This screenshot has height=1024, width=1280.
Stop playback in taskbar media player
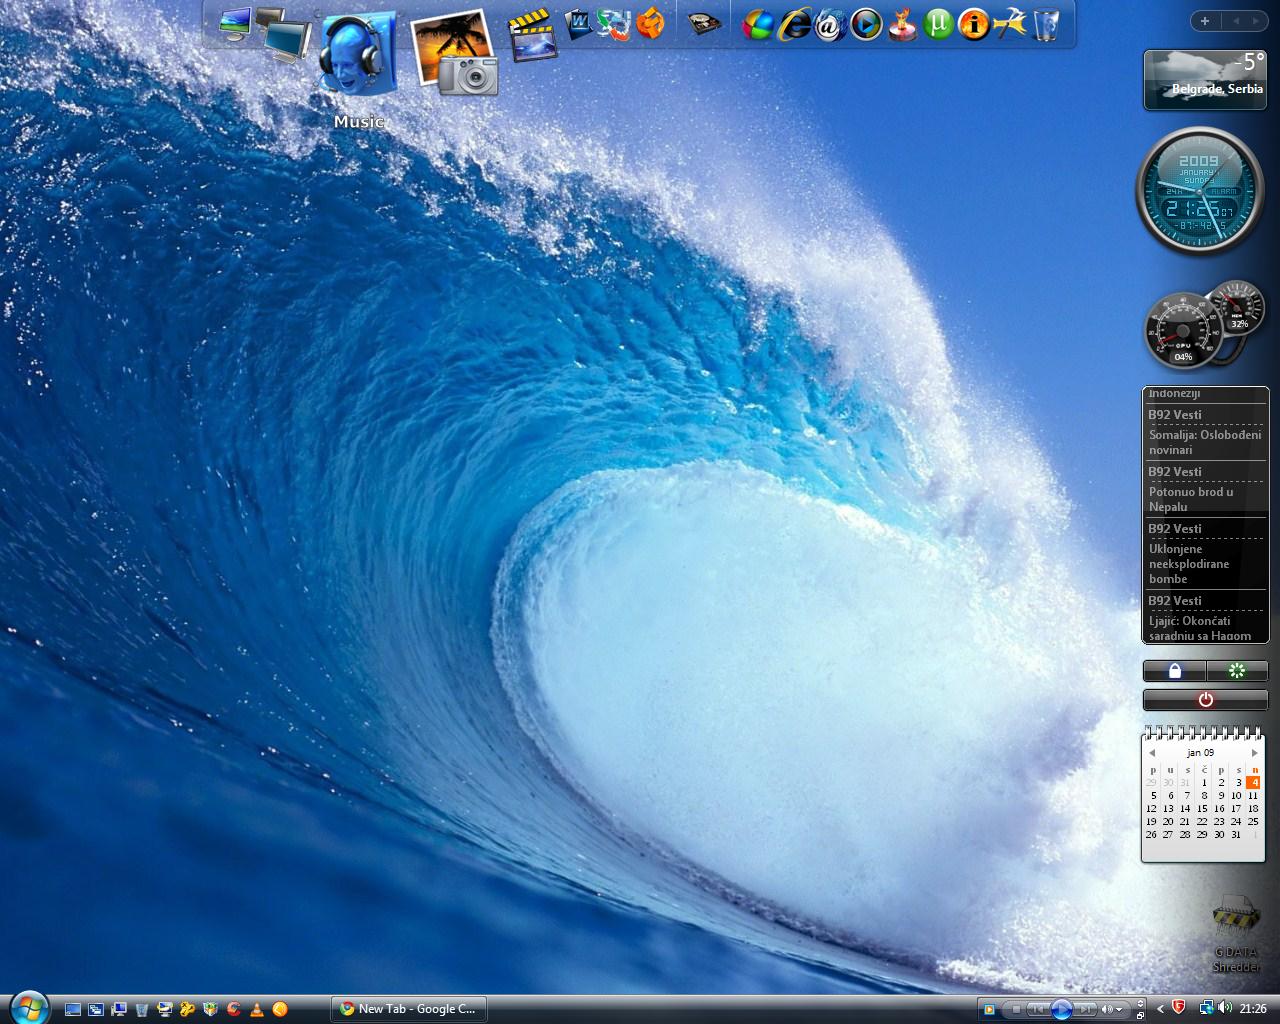click(1015, 1009)
